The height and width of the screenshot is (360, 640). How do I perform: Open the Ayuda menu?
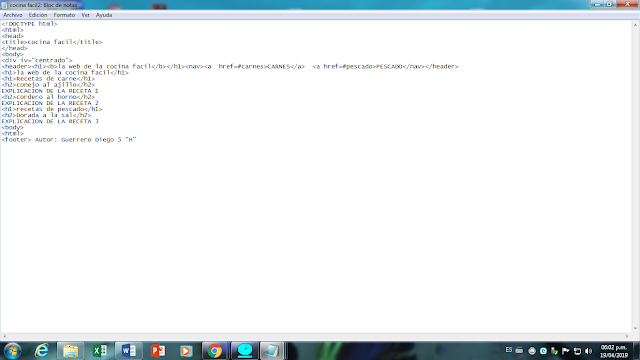point(104,15)
